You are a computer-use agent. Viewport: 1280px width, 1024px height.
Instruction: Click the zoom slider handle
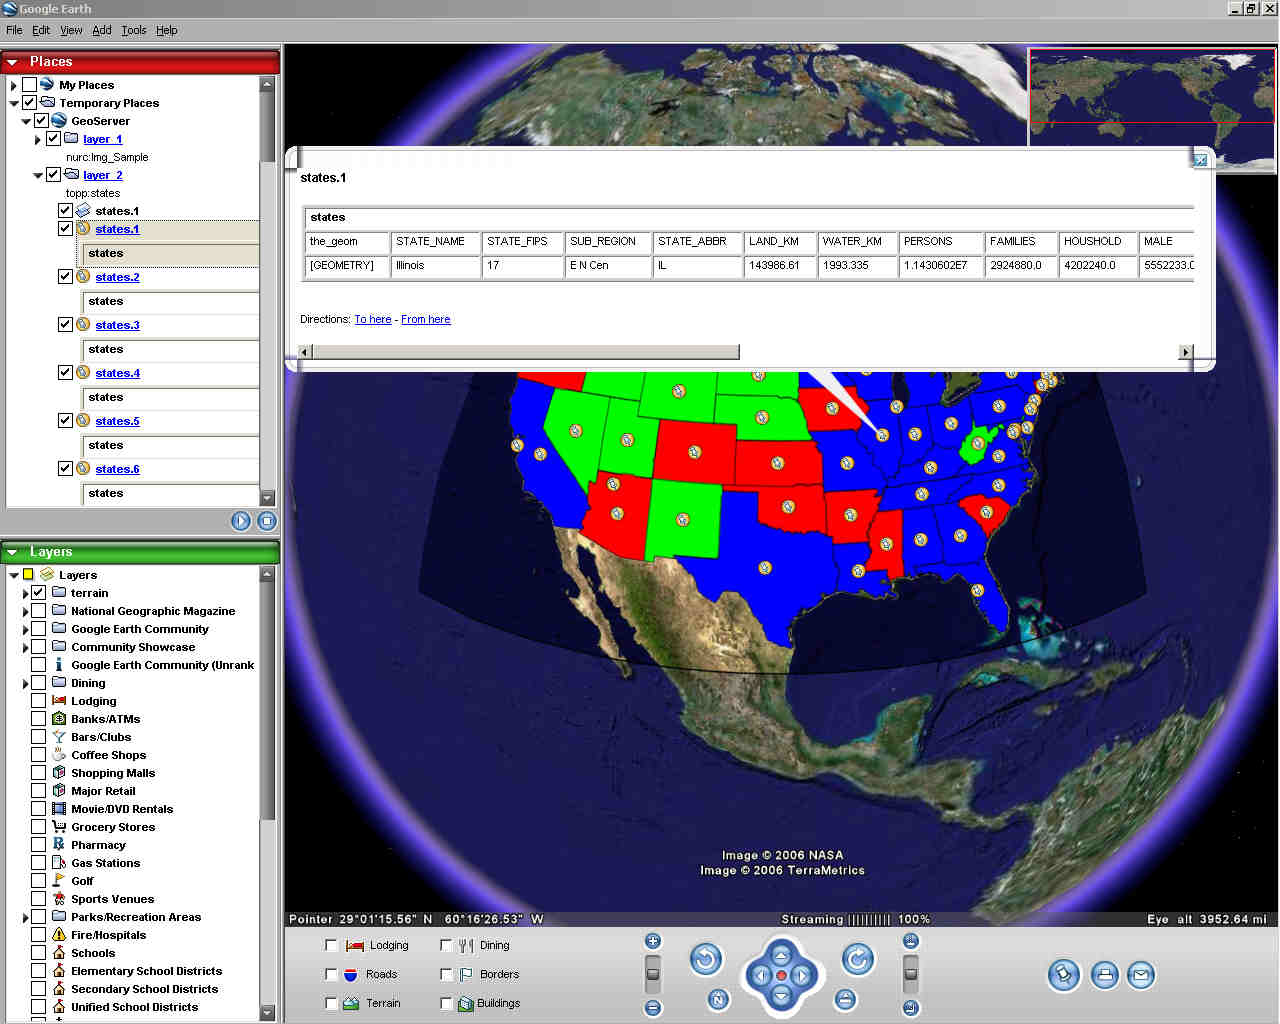653,973
